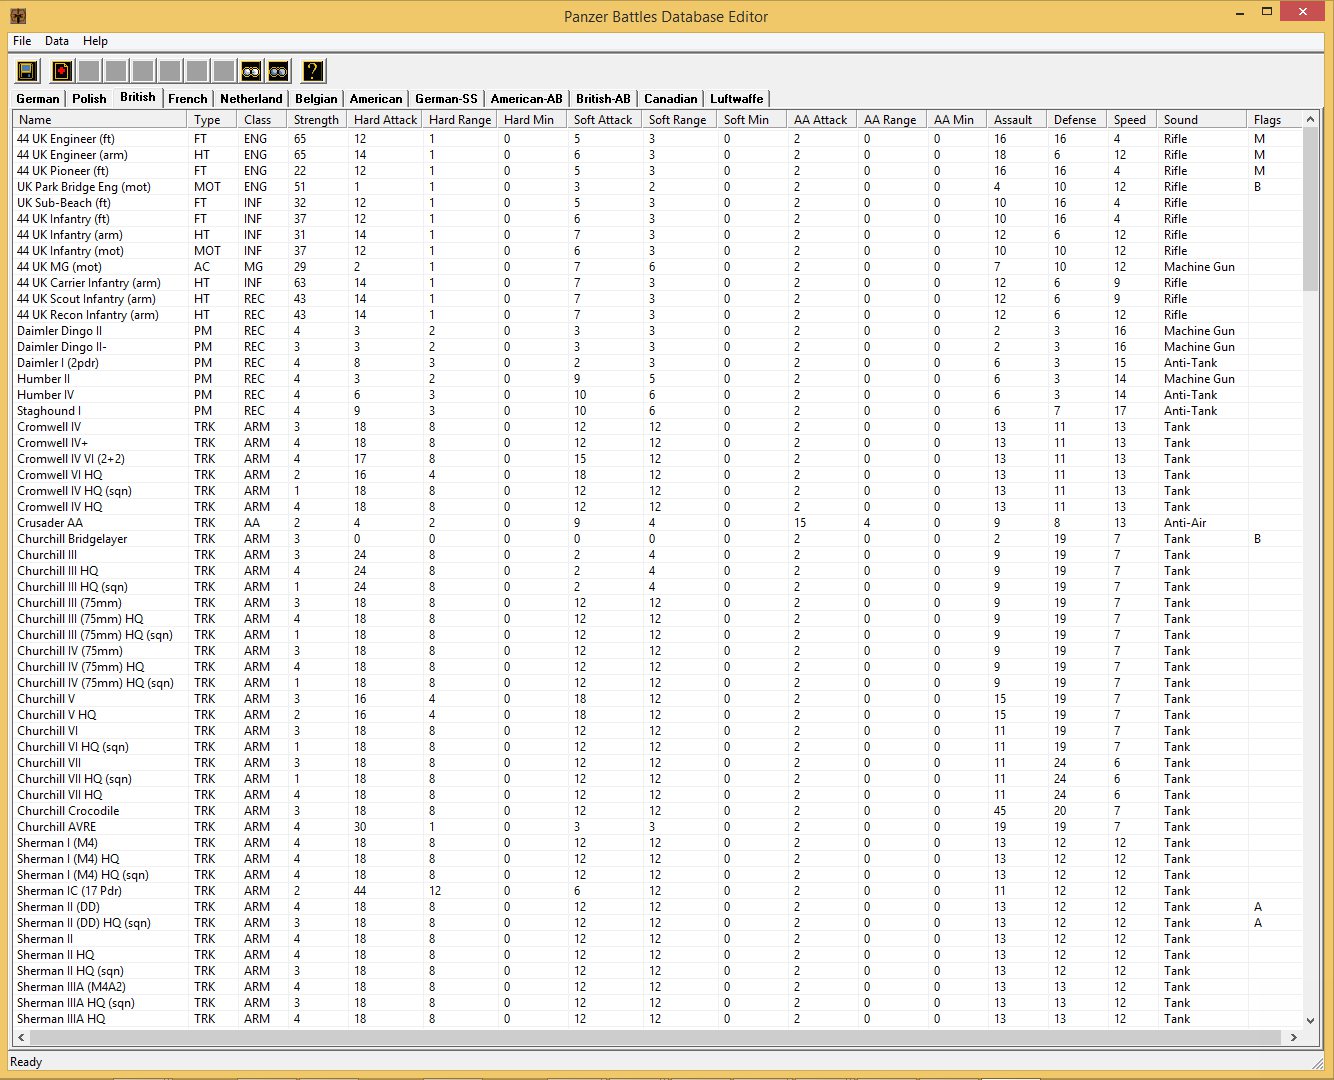The height and width of the screenshot is (1080, 1334).
Task: Click the application icon in the title bar
Action: click(17, 16)
